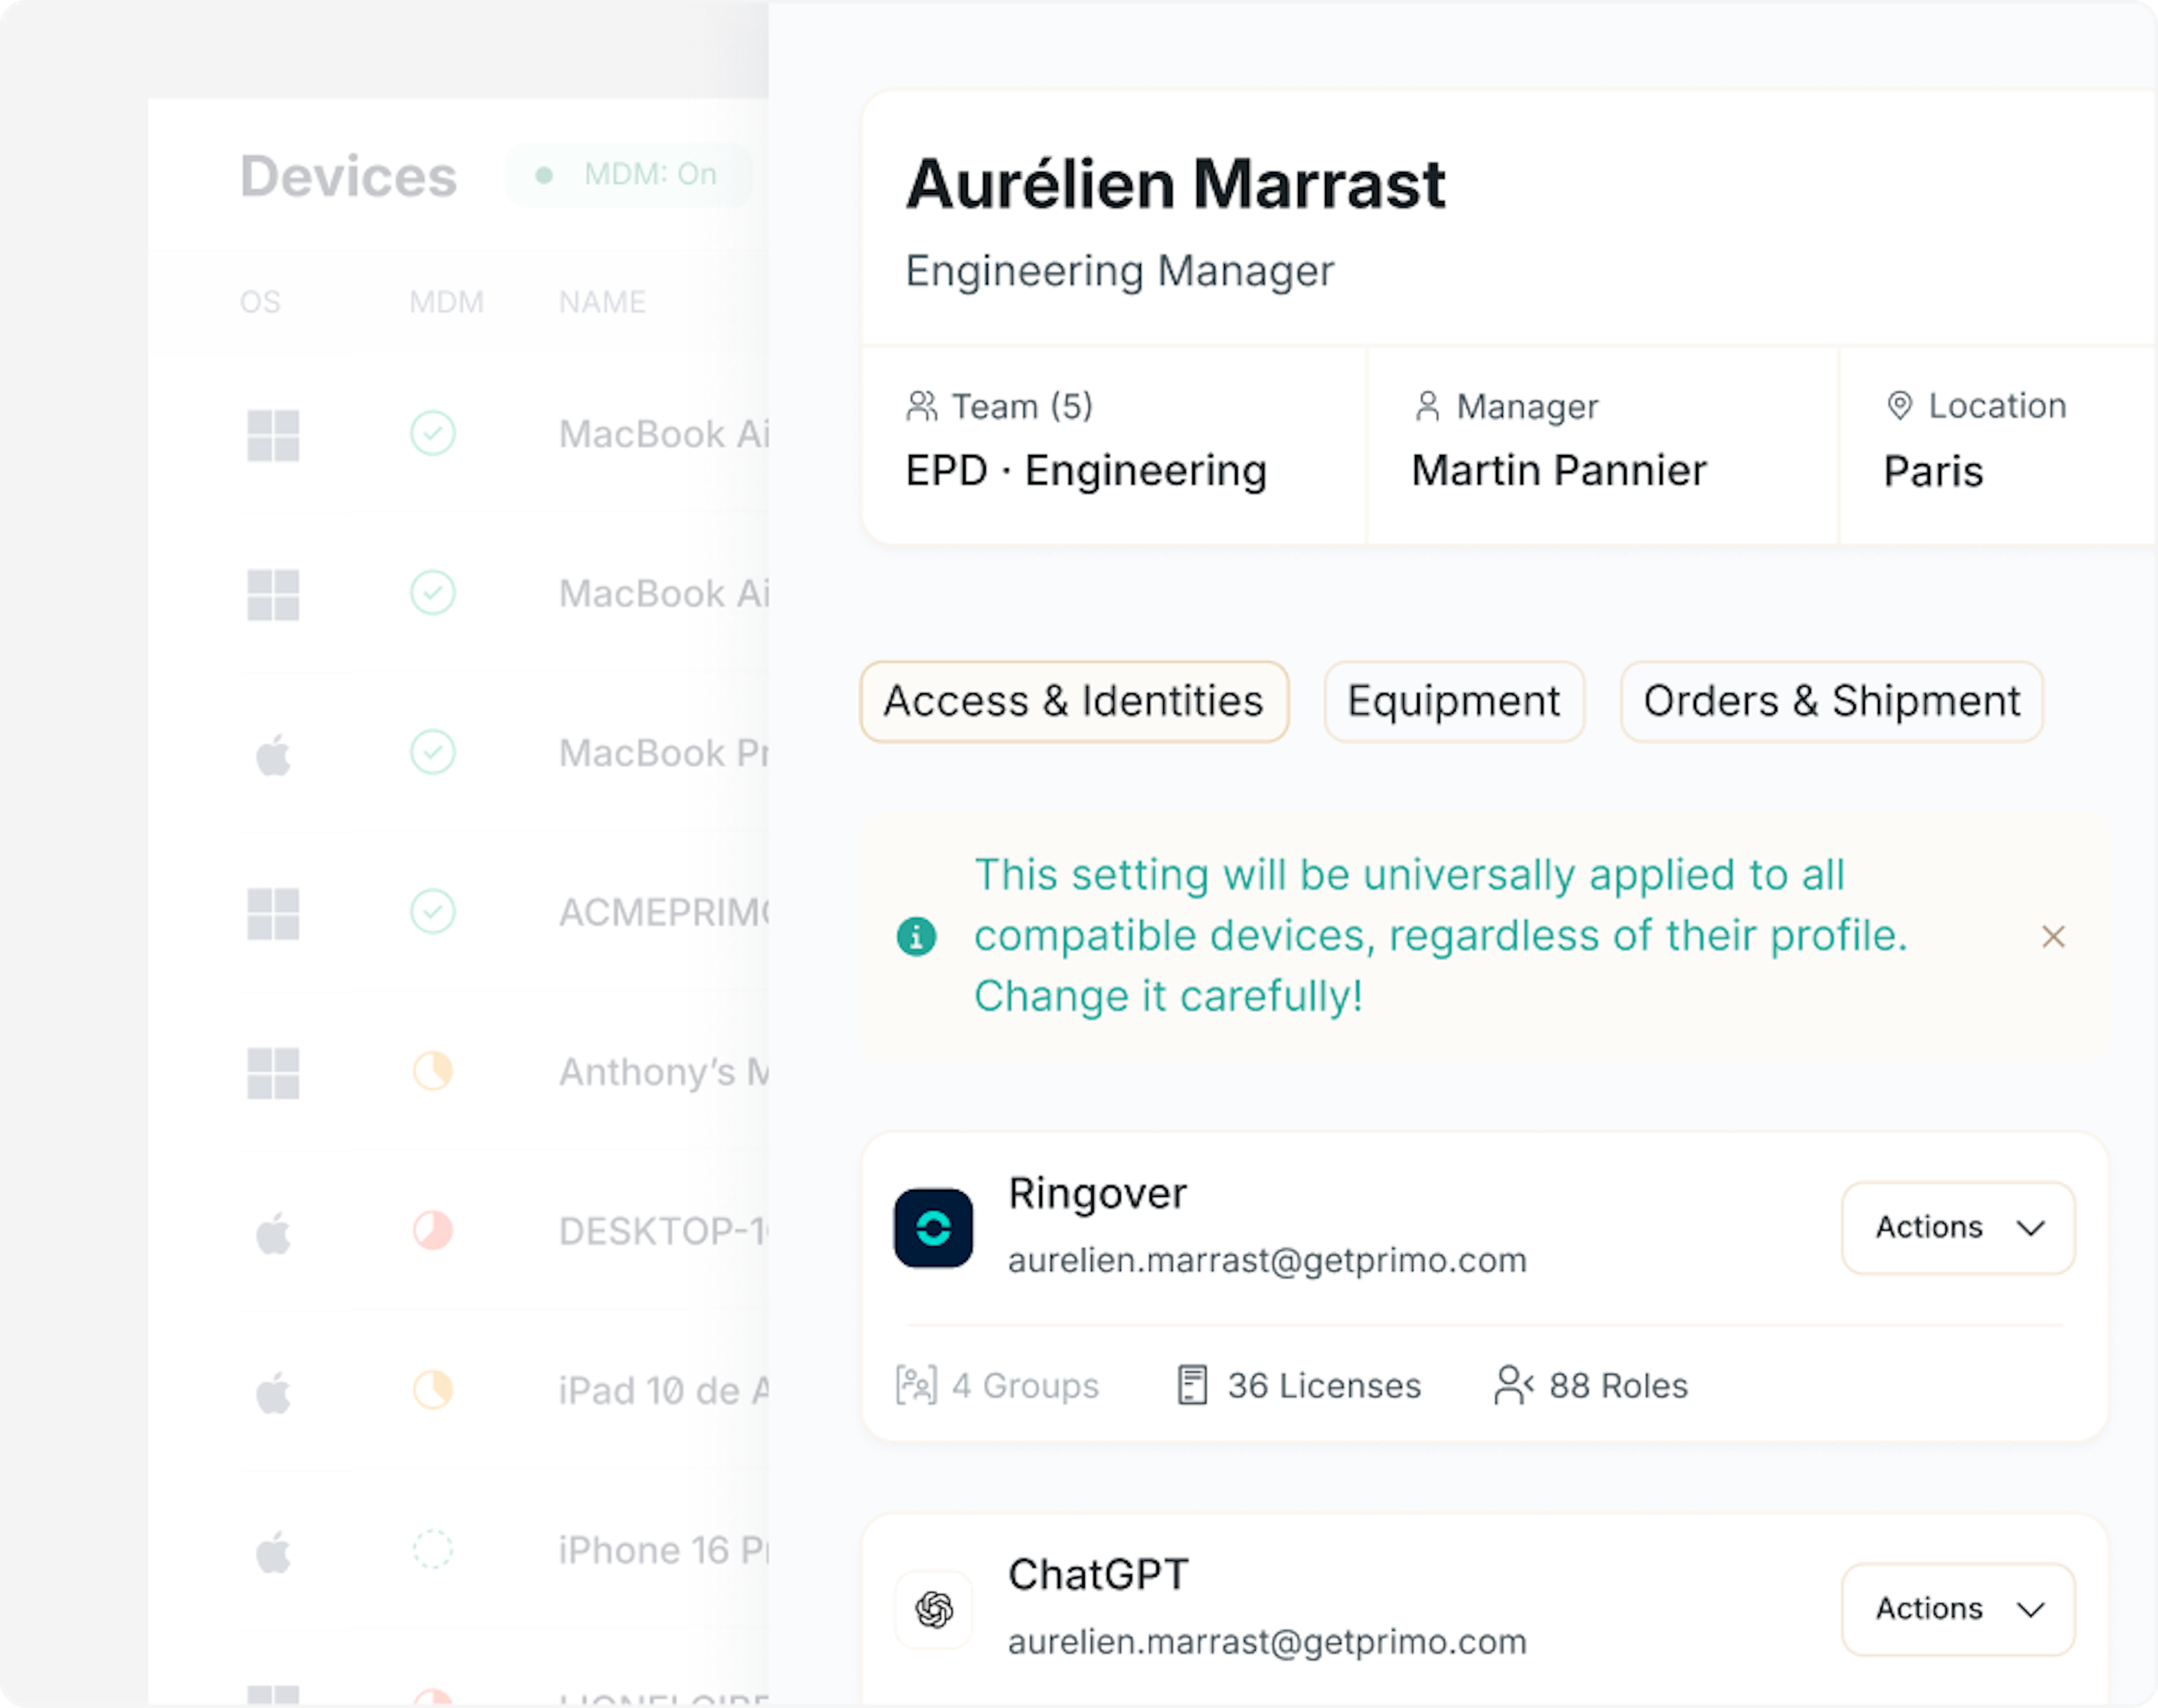Click the Ringover app logo icon

tap(933, 1228)
